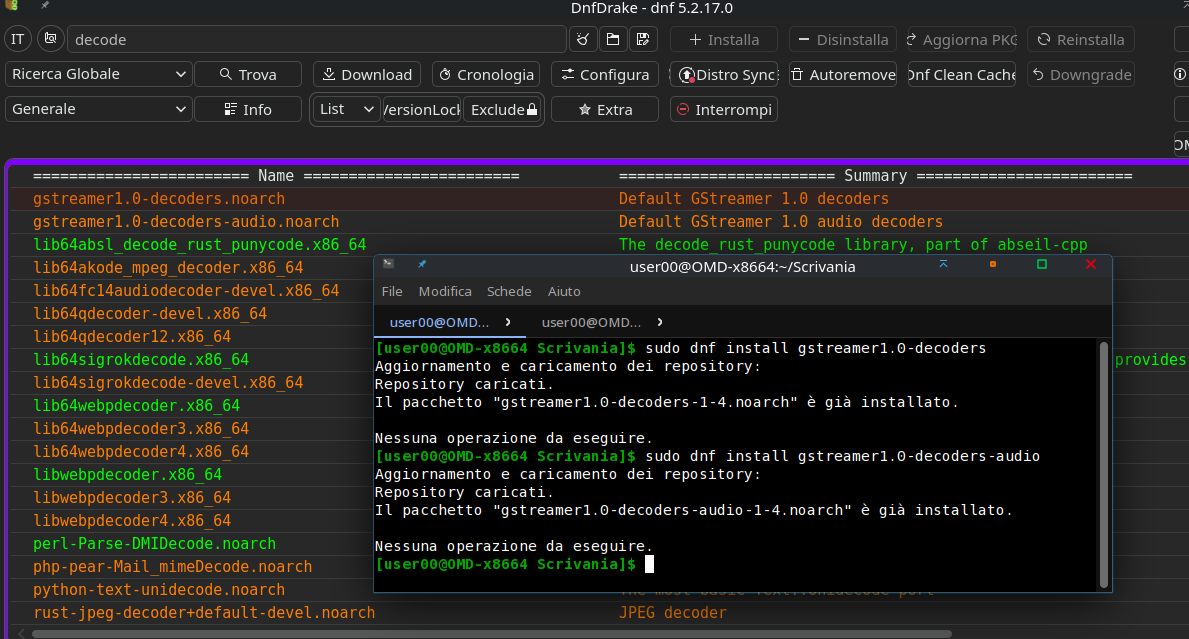Run Autoremove
Image resolution: width=1189 pixels, height=639 pixels.
[x=843, y=74]
